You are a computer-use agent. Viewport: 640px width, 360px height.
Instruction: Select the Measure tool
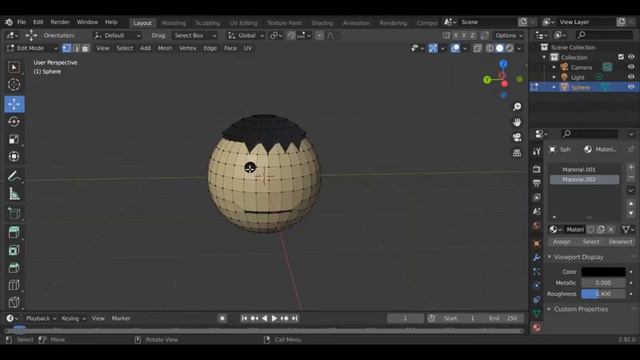tap(14, 194)
